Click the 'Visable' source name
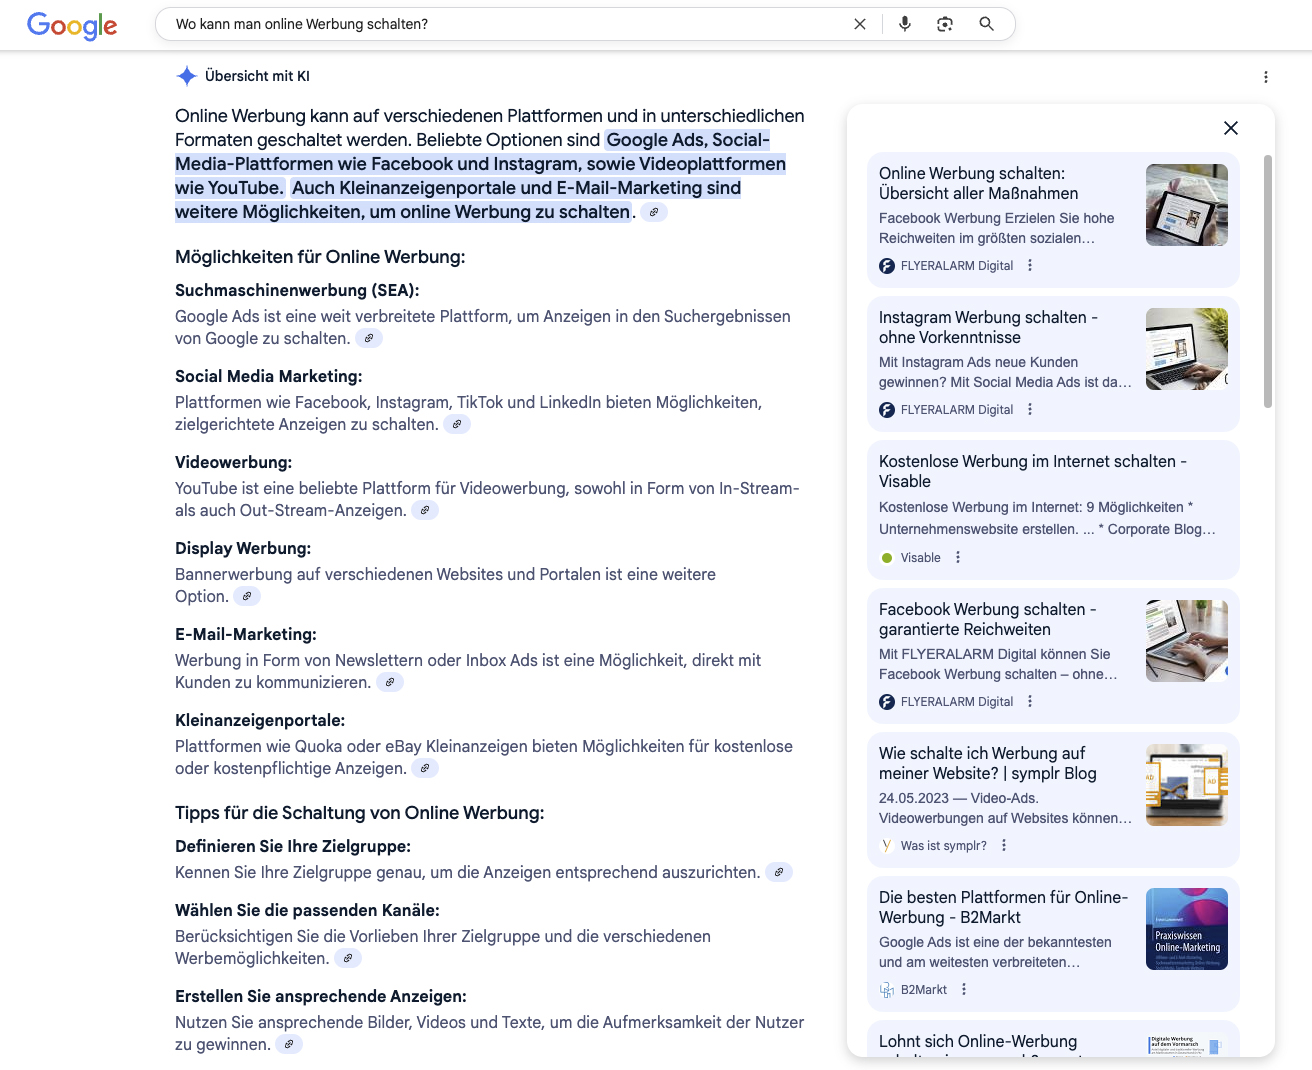 (x=921, y=558)
